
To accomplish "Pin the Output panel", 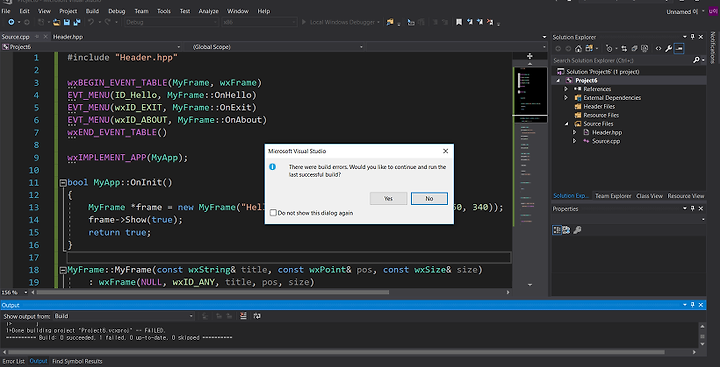I will tap(693, 305).
